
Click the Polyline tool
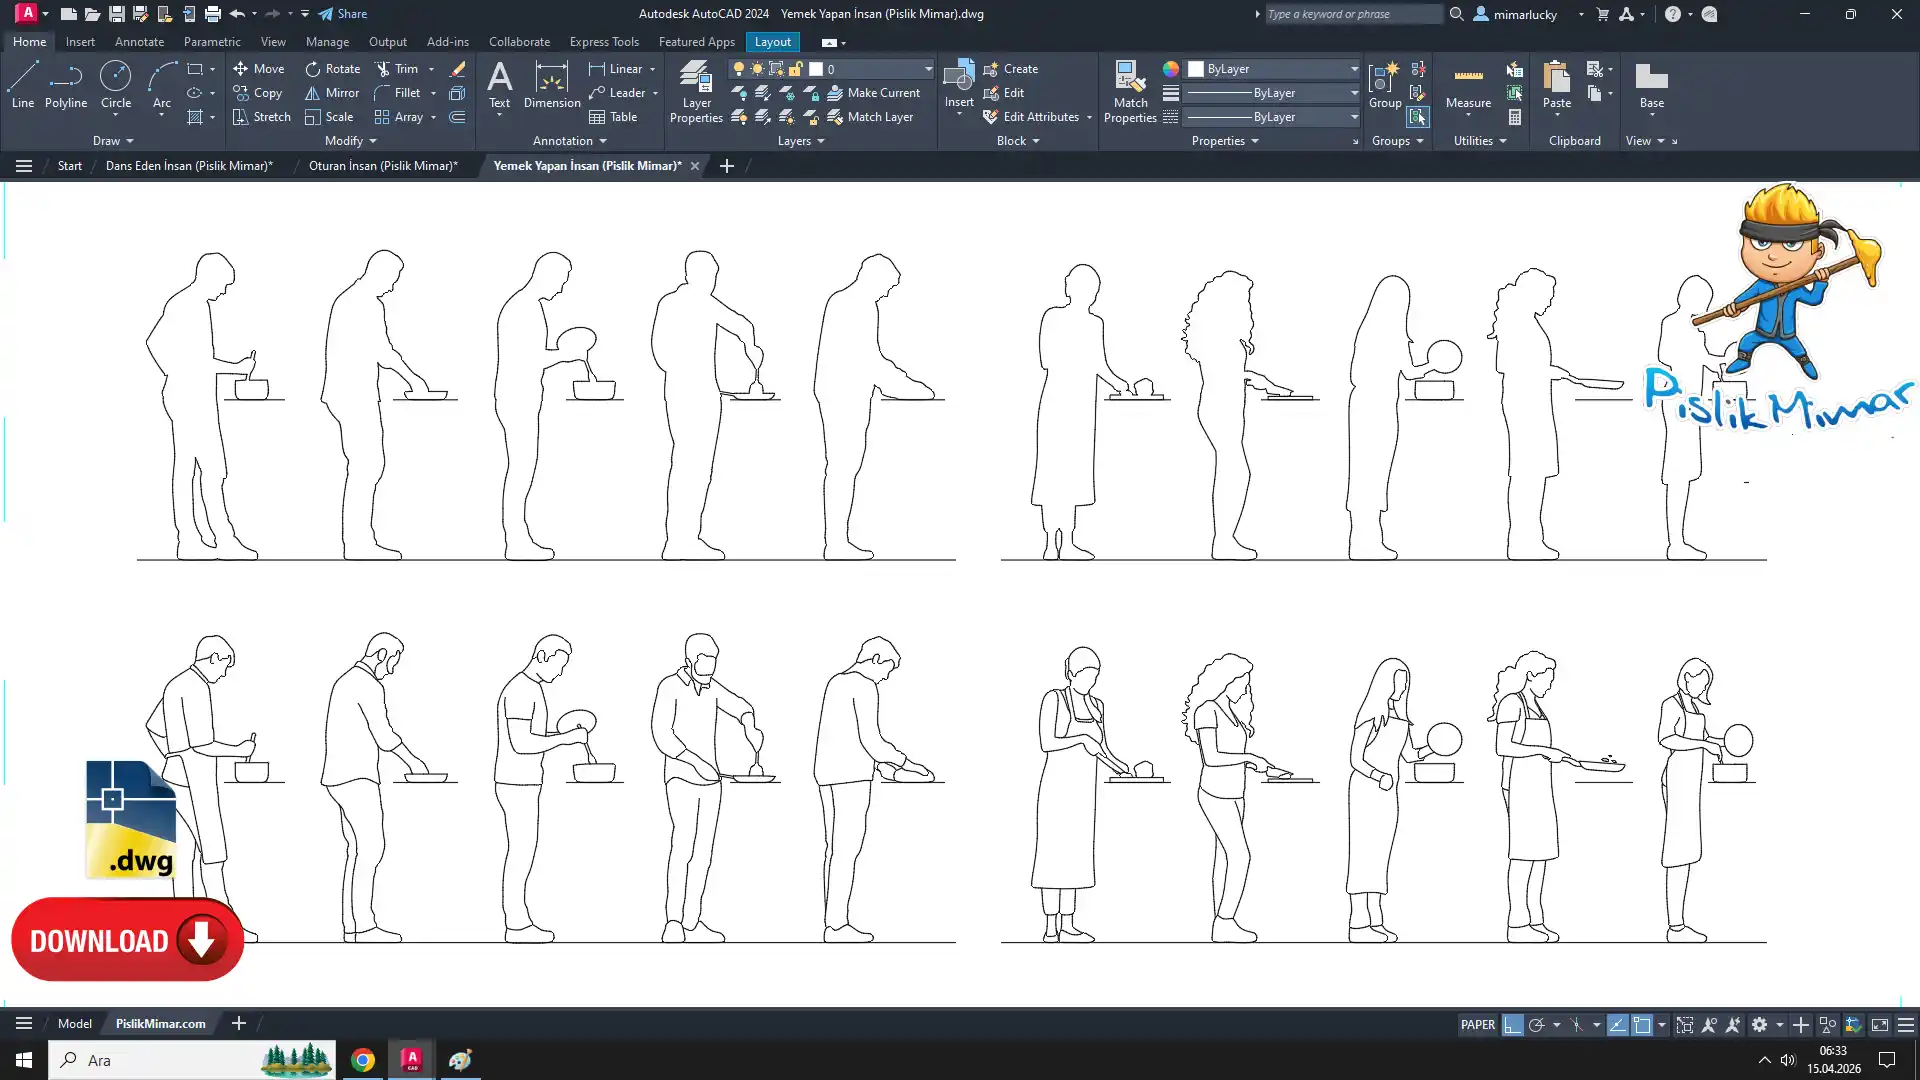[65, 84]
